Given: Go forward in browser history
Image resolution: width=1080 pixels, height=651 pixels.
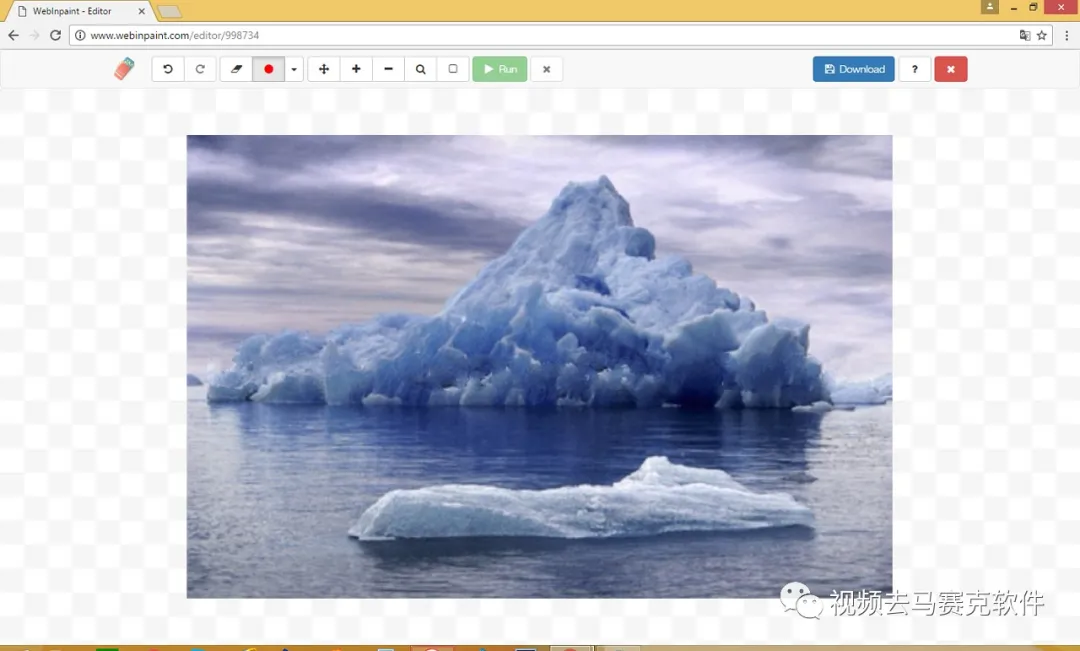Looking at the screenshot, I should [x=34, y=35].
